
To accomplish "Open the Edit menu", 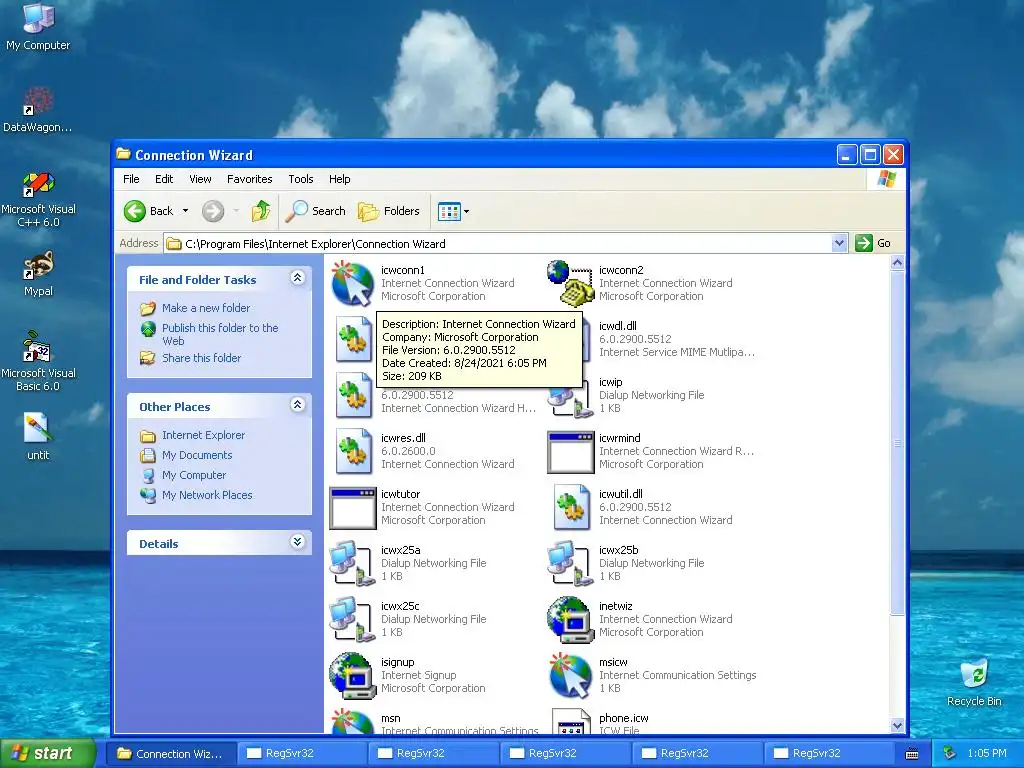I will click(164, 179).
